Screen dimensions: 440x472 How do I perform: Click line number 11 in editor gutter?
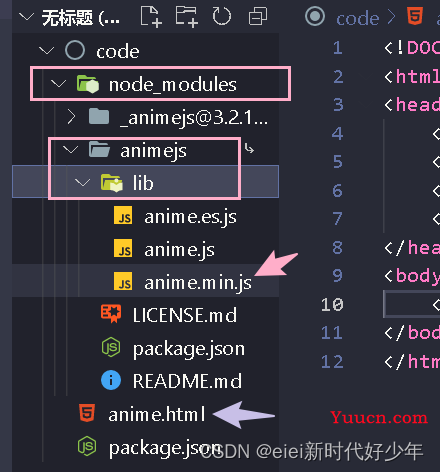tap(332, 333)
